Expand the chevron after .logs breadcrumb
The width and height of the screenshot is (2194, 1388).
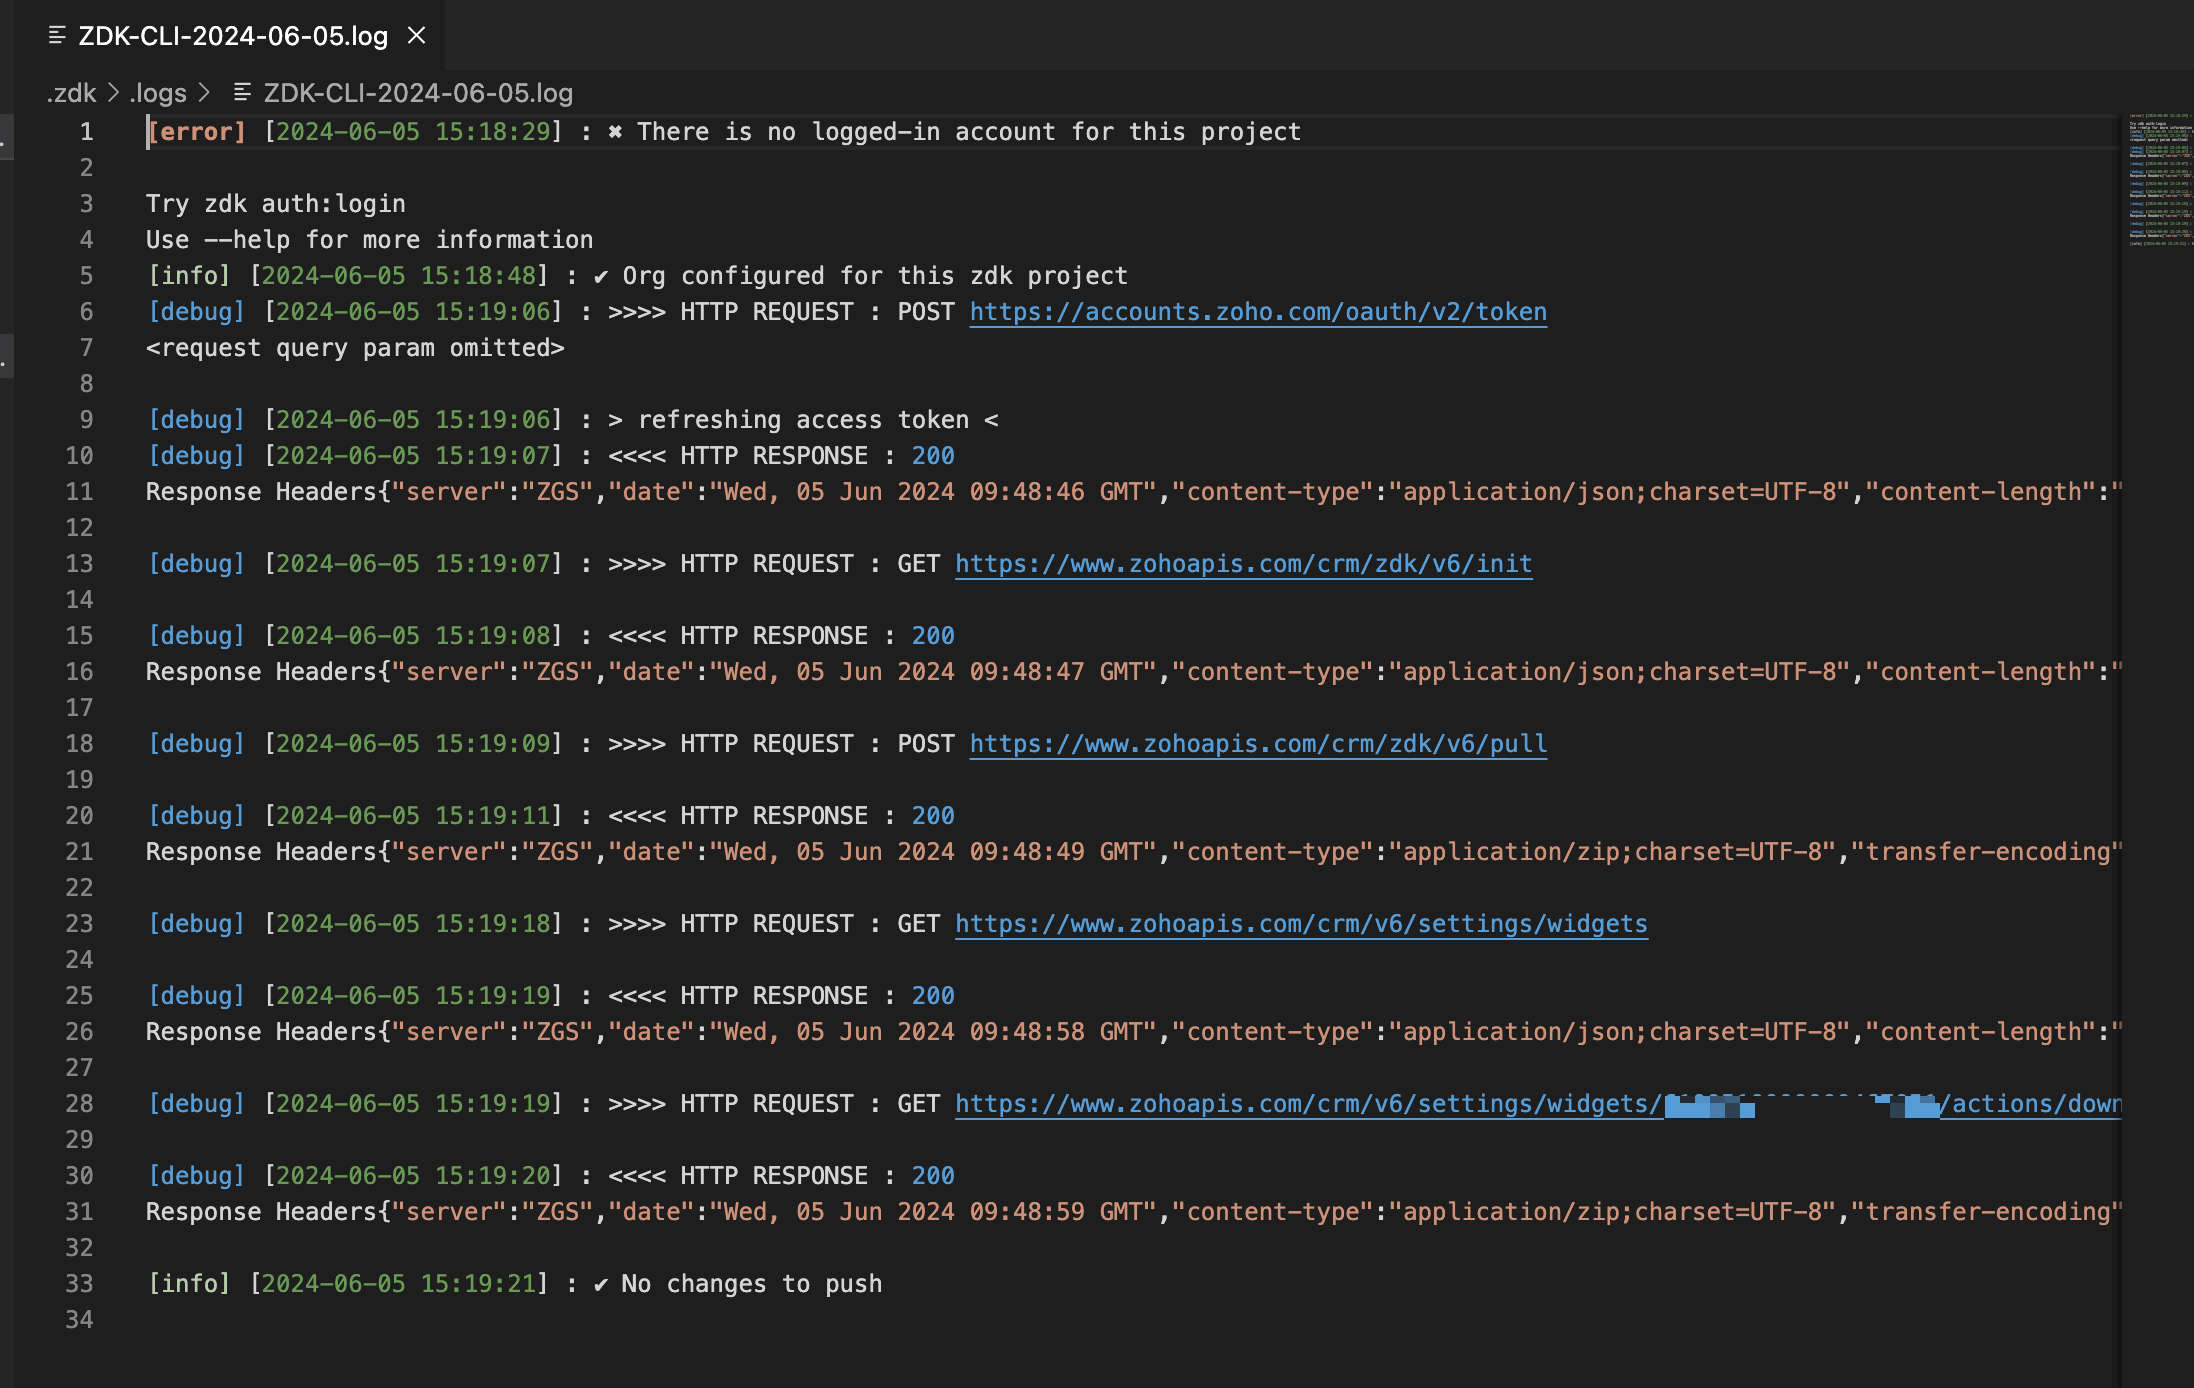204,93
